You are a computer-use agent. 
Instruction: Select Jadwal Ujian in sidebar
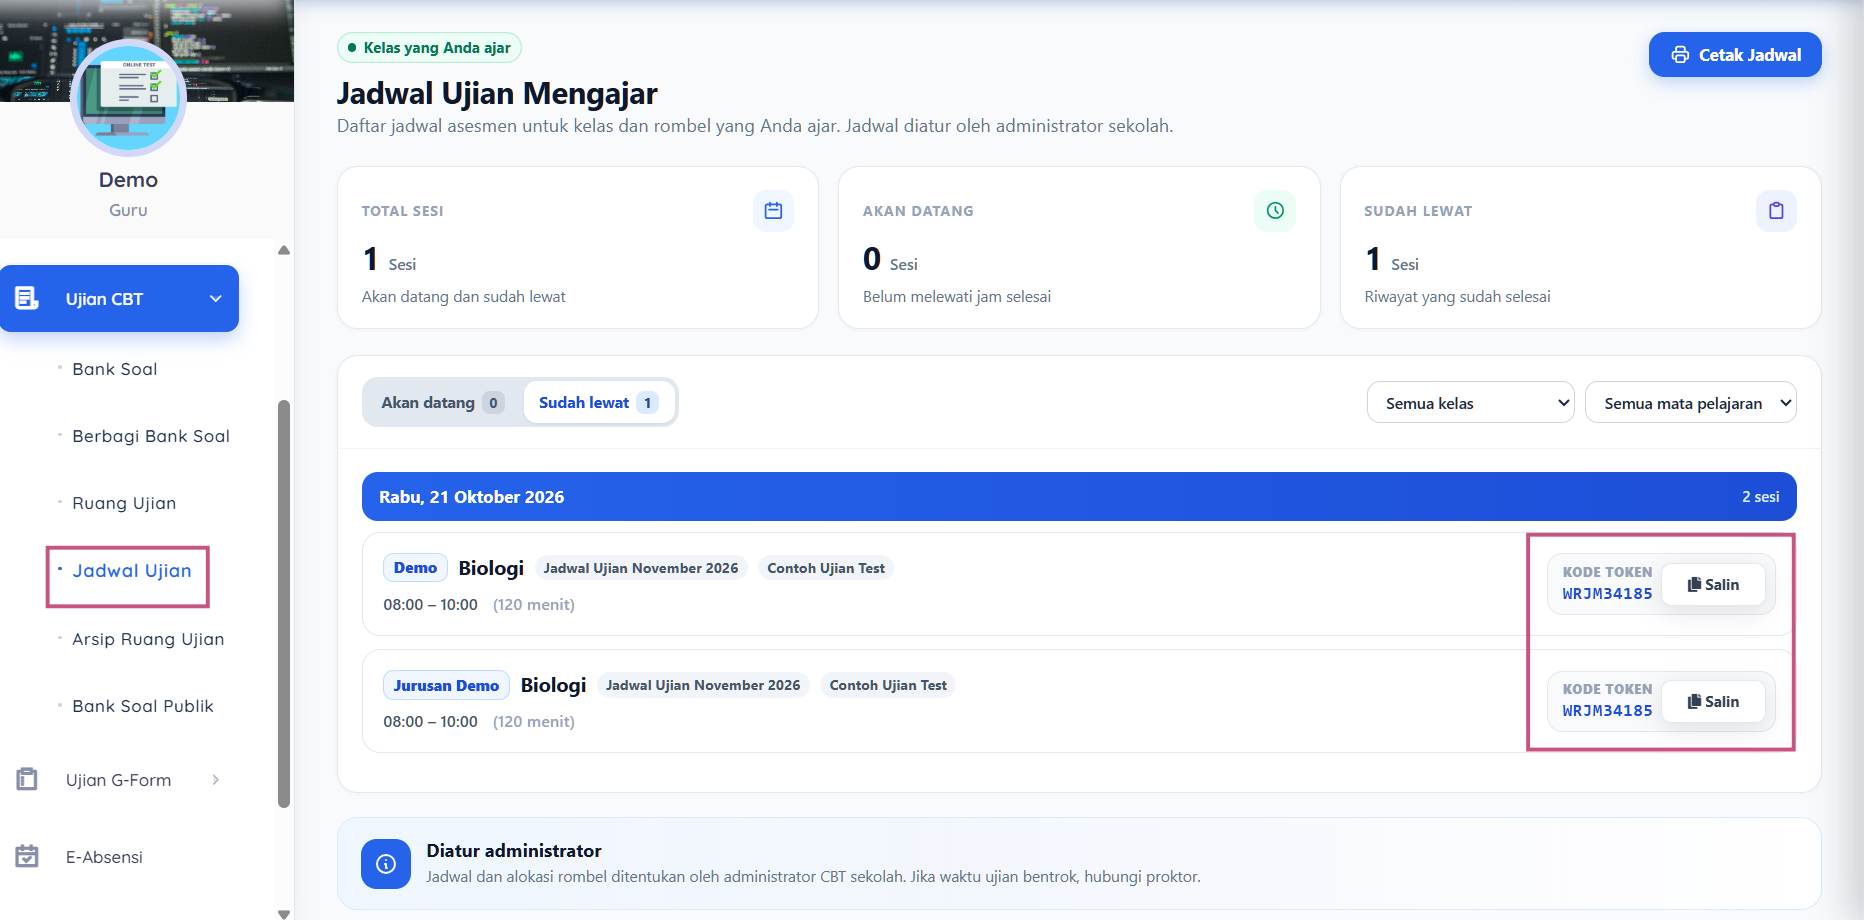(x=131, y=571)
